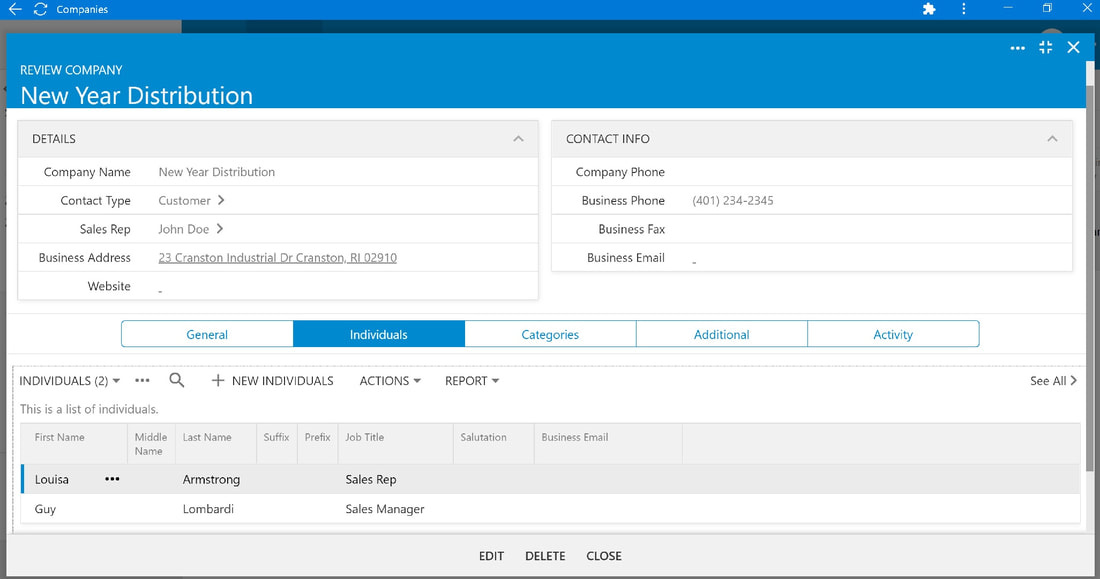Open the vertical dots app menu
Viewport: 1100px width, 579px height.
(963, 9)
